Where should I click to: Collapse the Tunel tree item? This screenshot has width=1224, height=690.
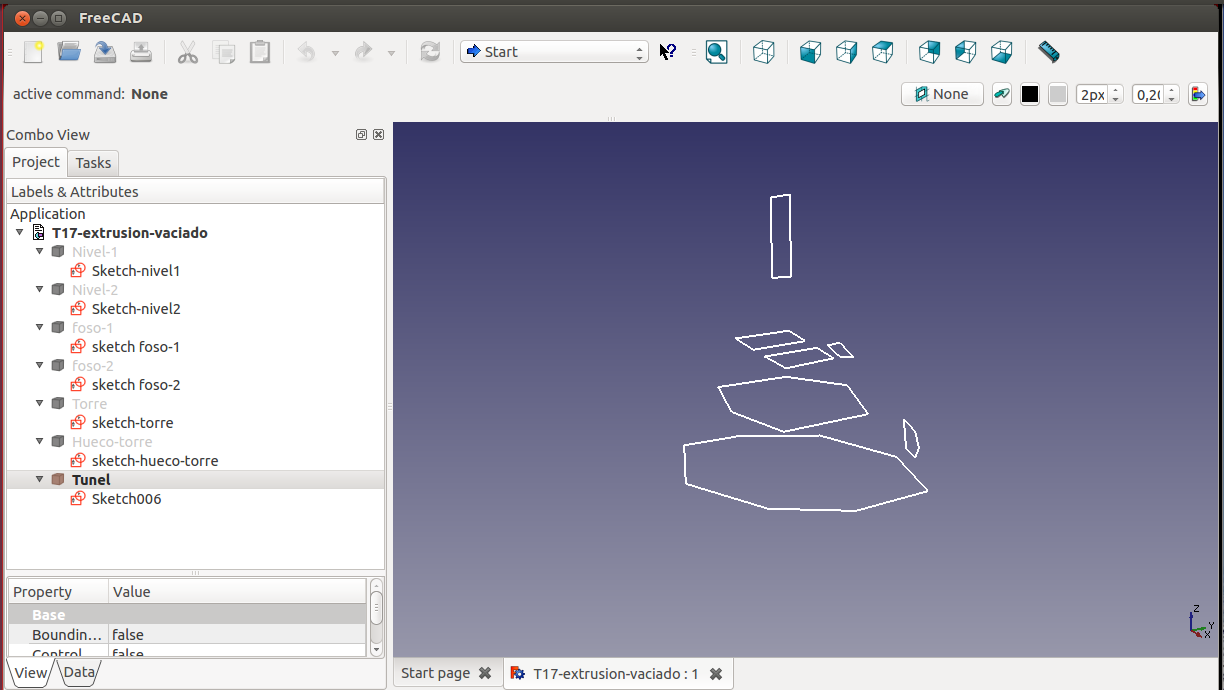point(40,479)
